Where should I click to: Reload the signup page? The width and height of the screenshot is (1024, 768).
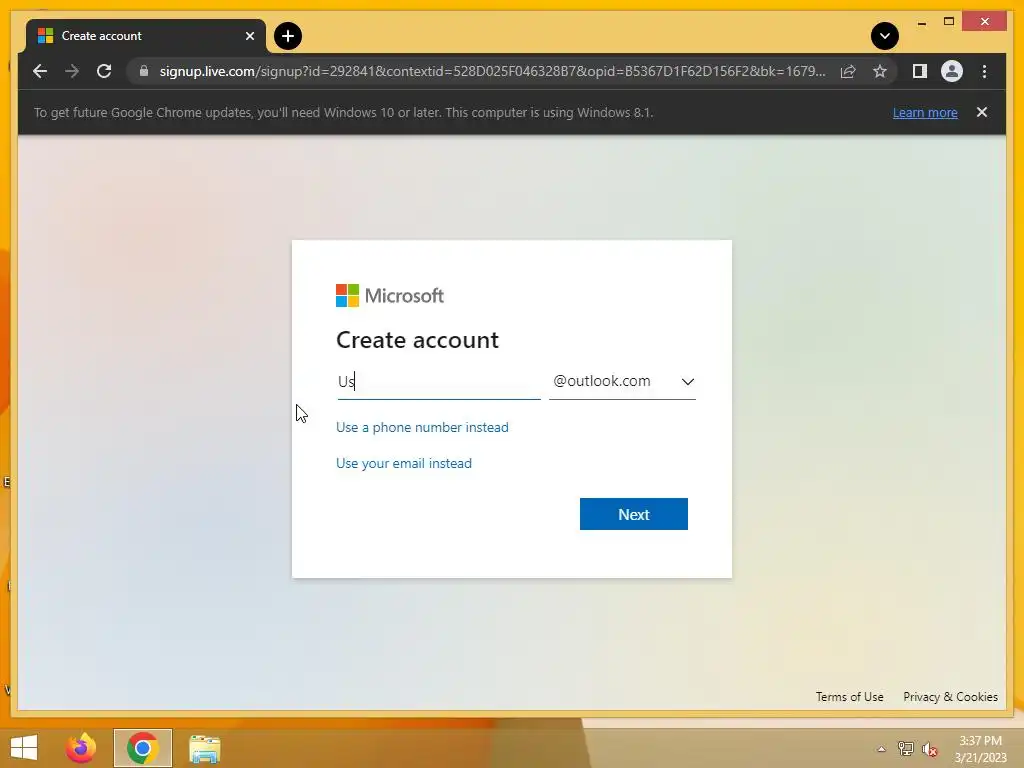click(x=104, y=71)
